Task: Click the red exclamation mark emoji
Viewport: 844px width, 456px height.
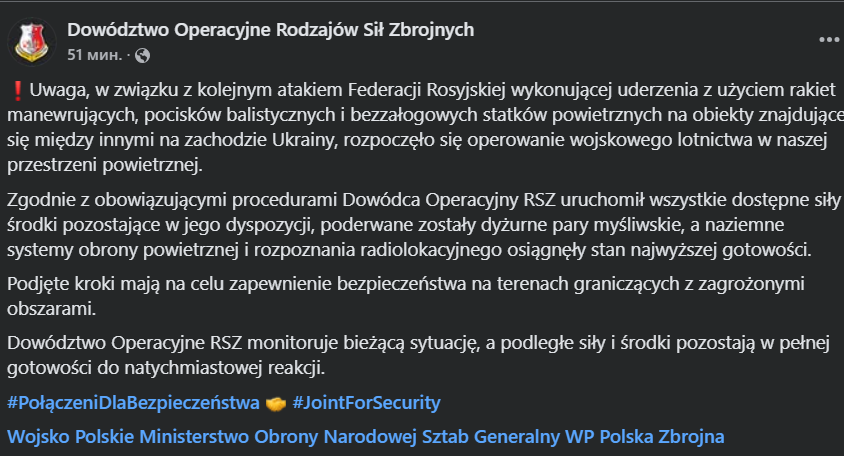Action: (14, 89)
